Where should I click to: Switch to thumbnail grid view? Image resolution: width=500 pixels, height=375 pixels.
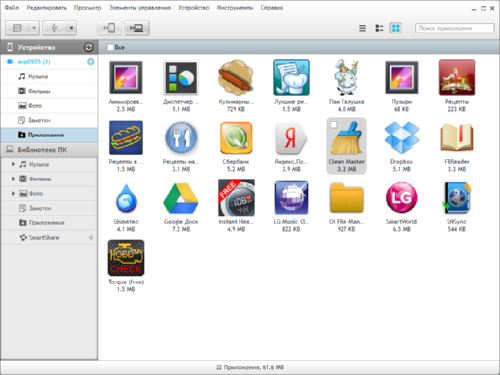pos(396,28)
